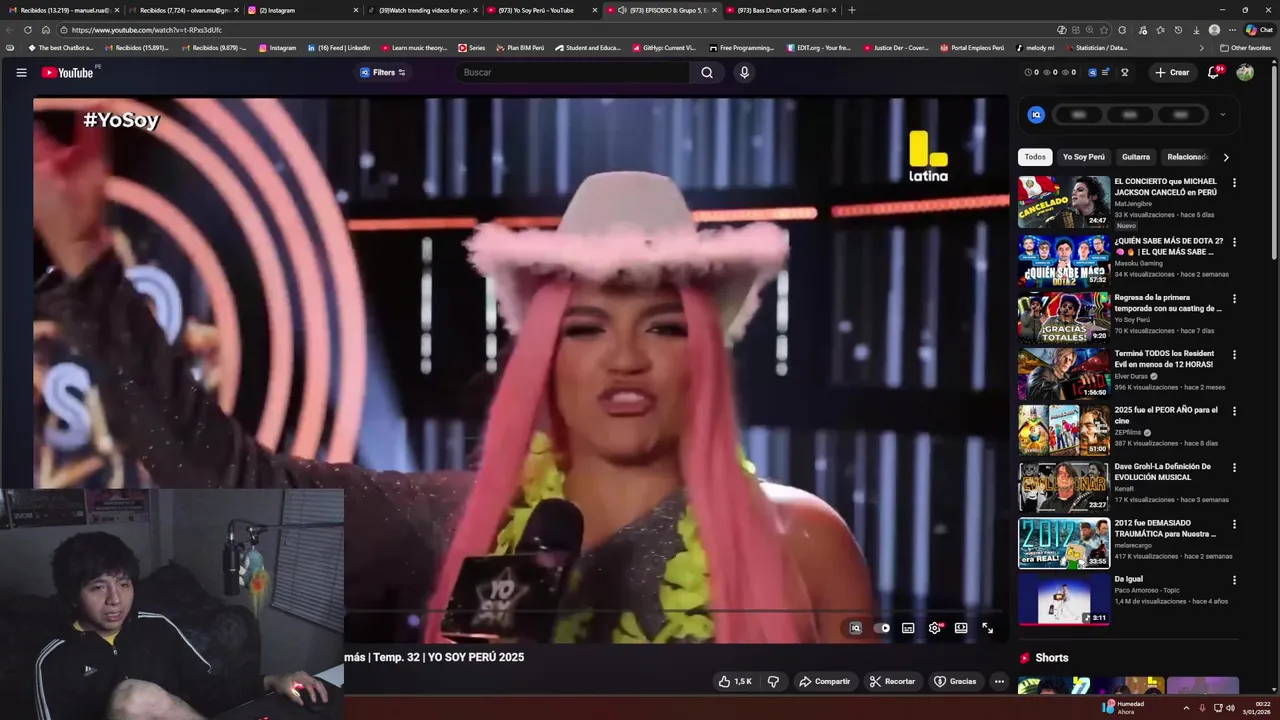Open the LinkedIn Feed bookmark
This screenshot has width=1280, height=720.
click(x=339, y=47)
